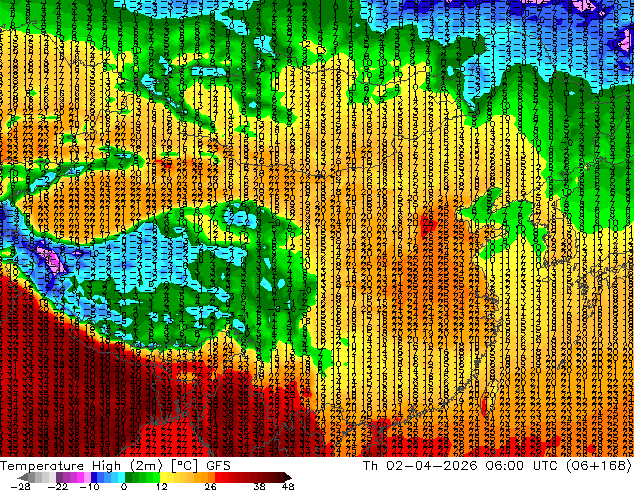Click the 'GFS' model label
Viewport: 634px width, 490px height.
[x=218, y=466]
